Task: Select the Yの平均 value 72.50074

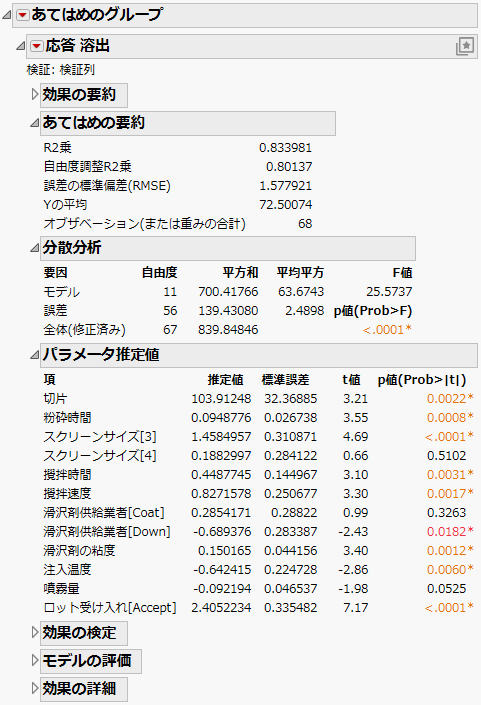Action: [x=285, y=205]
